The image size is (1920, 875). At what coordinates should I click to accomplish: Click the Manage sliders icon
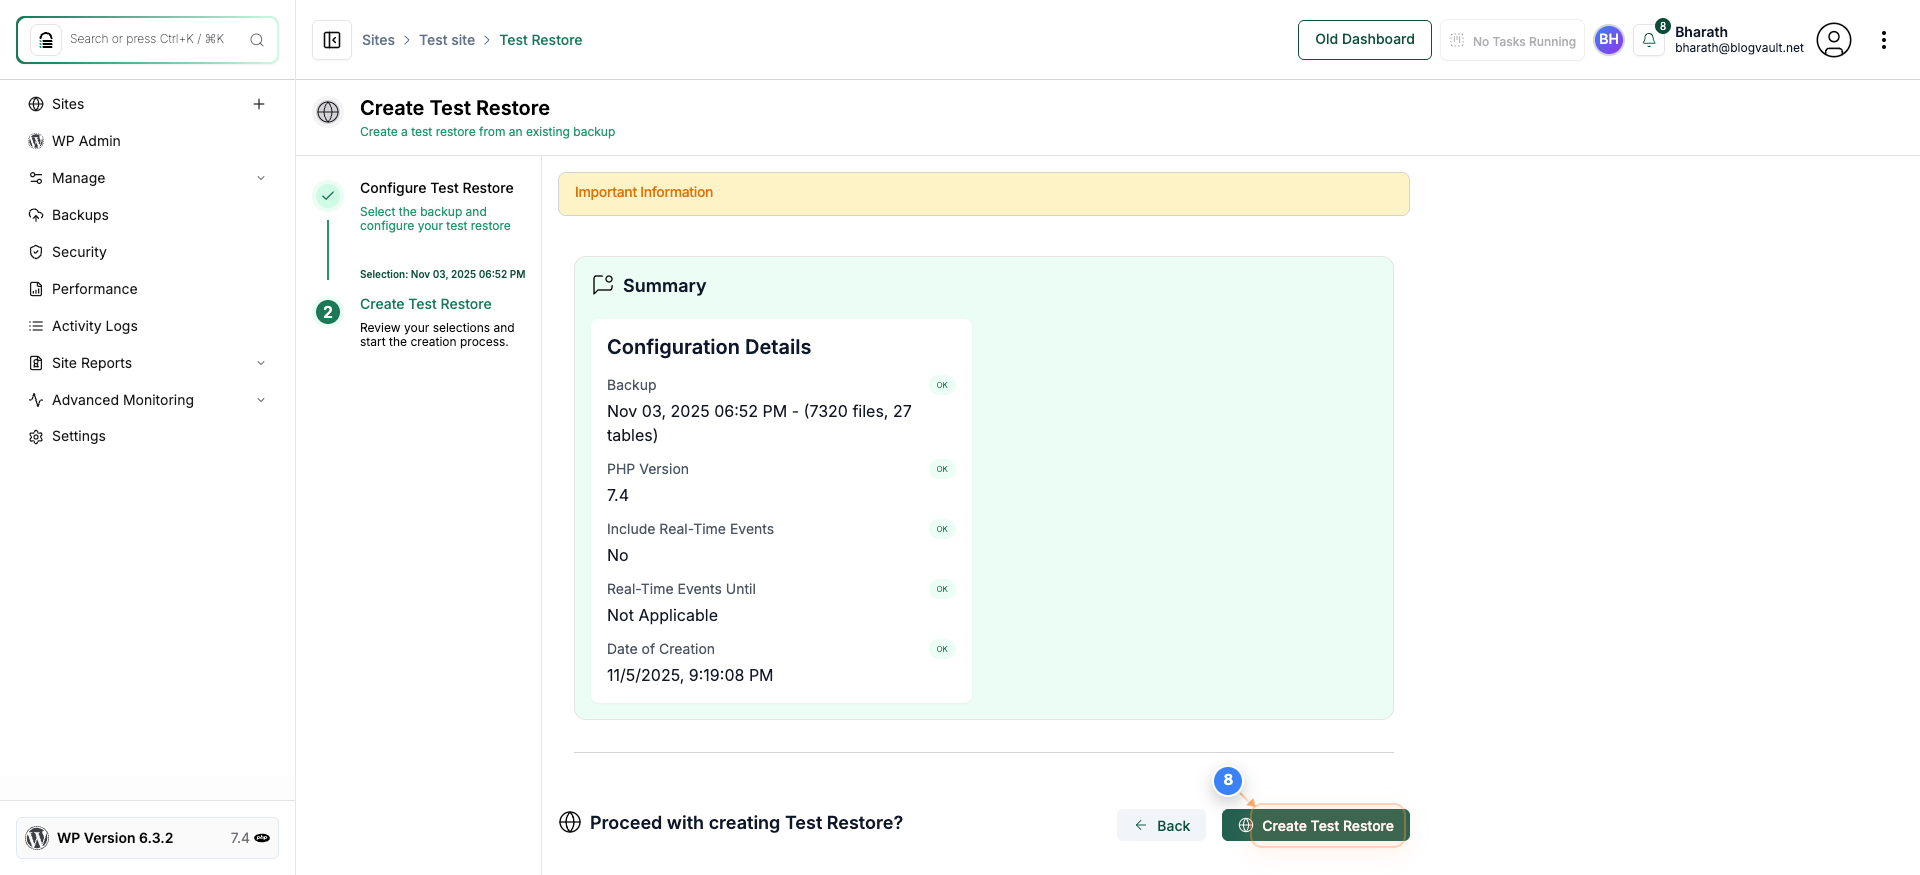pyautogui.click(x=36, y=178)
